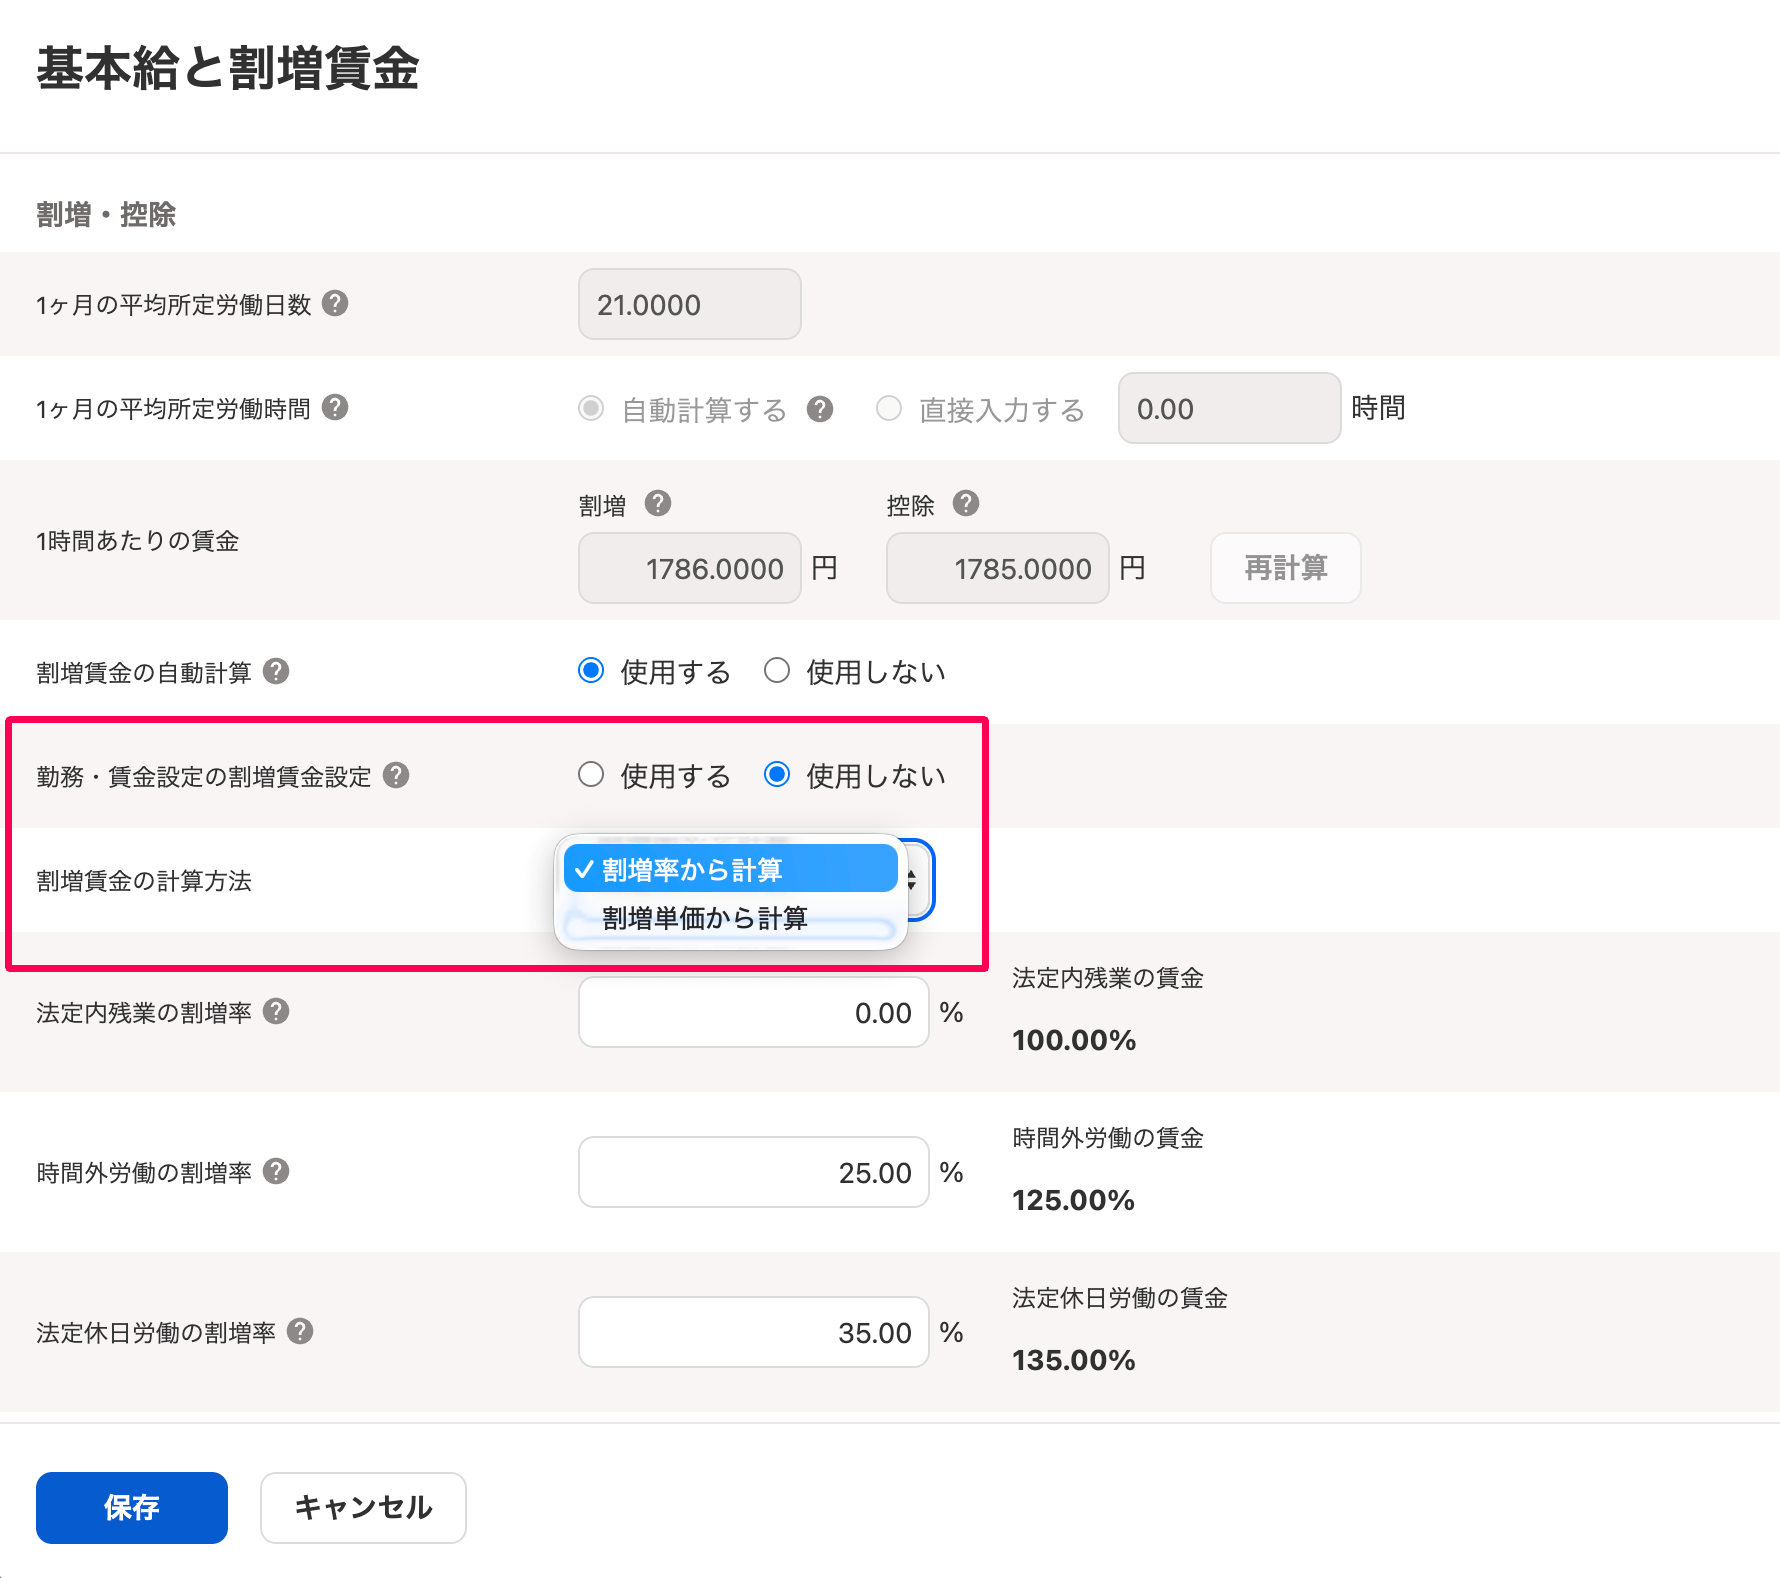The width and height of the screenshot is (1780, 1578).
Task: Click the 再計算 button
Action: 1286,568
